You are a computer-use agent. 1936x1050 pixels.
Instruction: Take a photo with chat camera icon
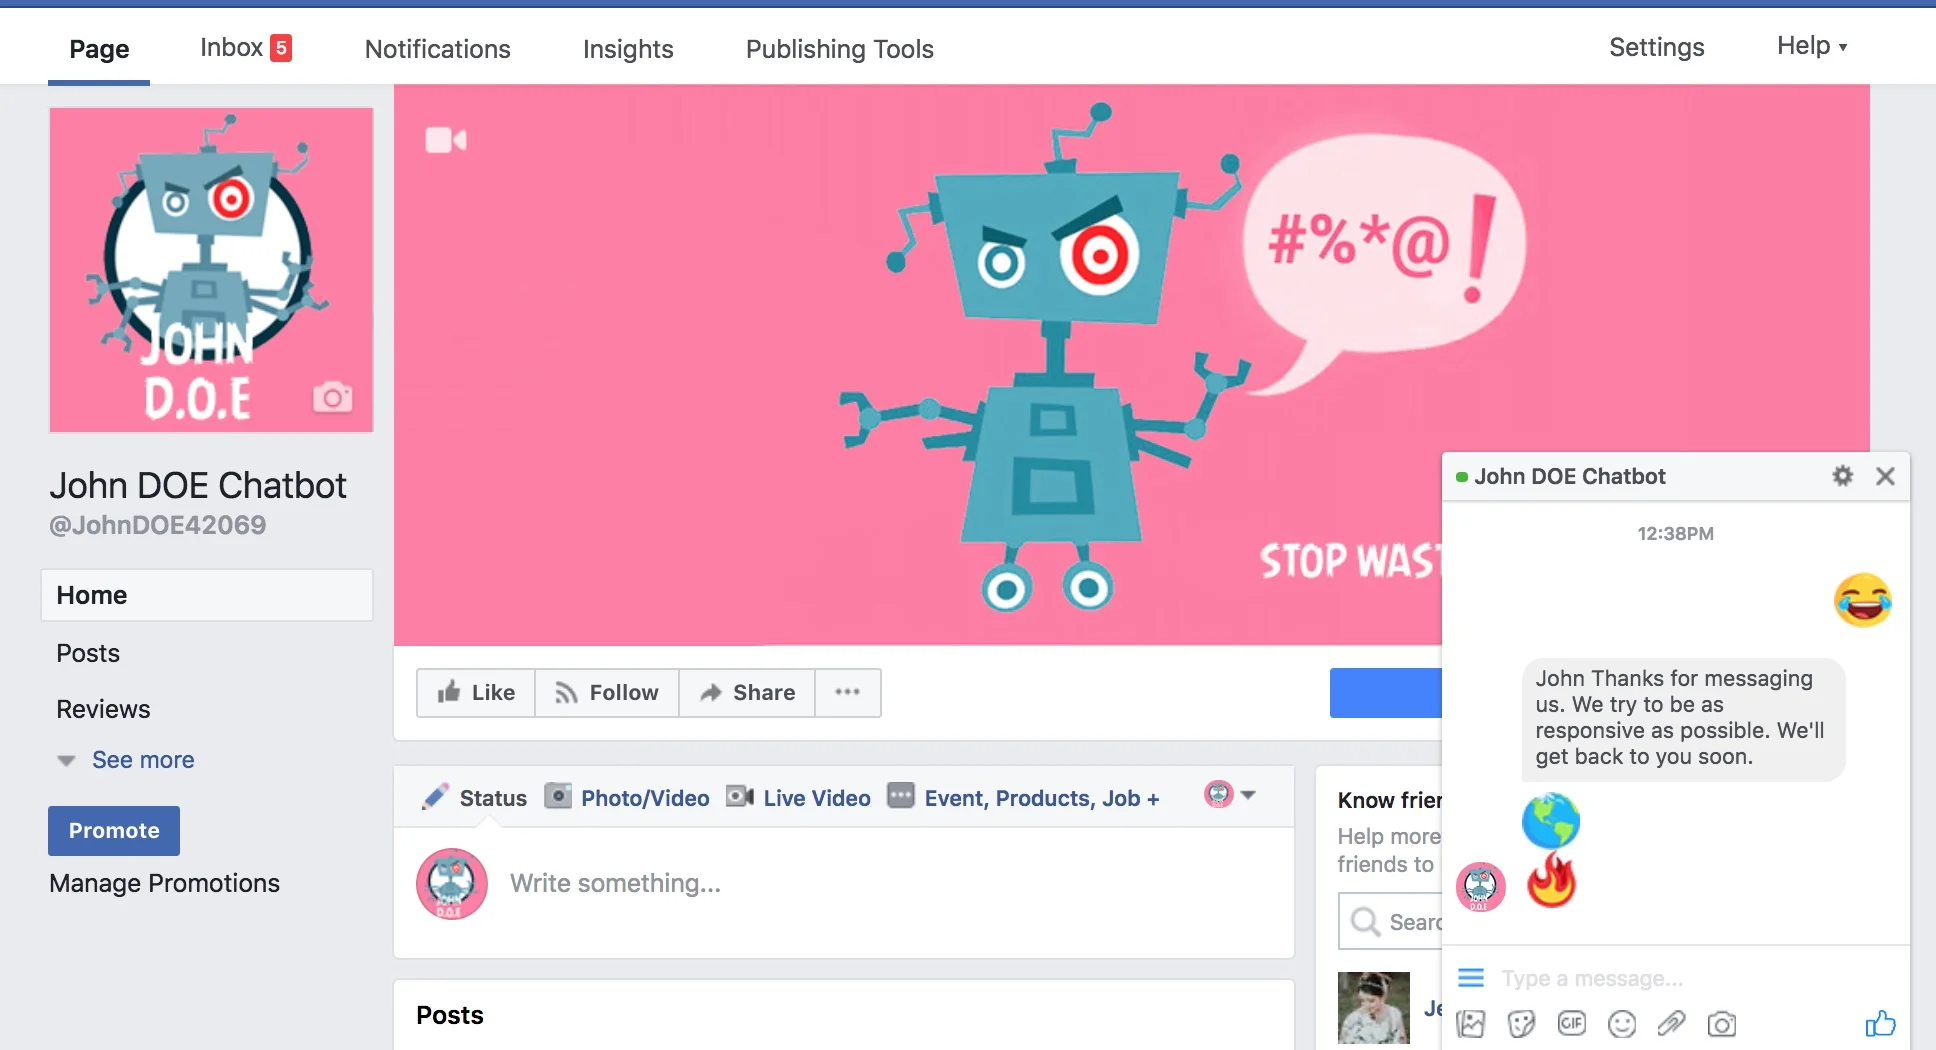(1722, 1024)
